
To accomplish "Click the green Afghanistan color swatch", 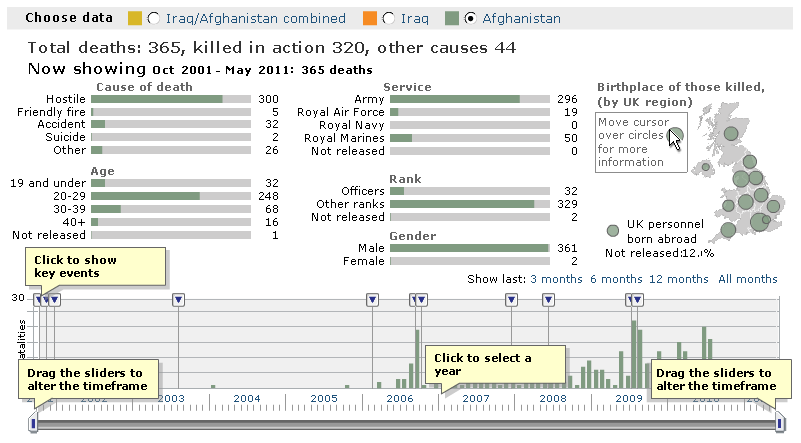I will point(452,18).
